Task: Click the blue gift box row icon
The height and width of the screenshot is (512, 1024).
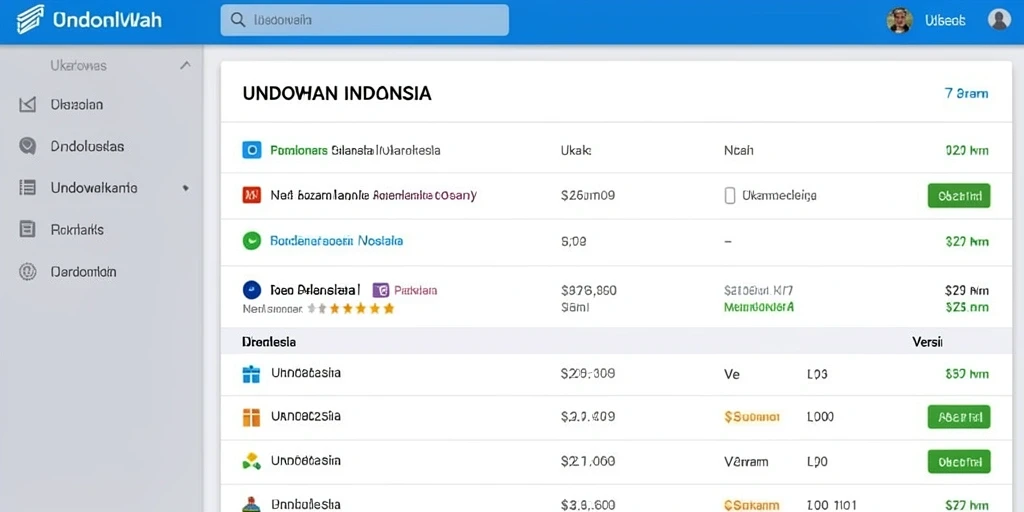Action: (x=251, y=374)
